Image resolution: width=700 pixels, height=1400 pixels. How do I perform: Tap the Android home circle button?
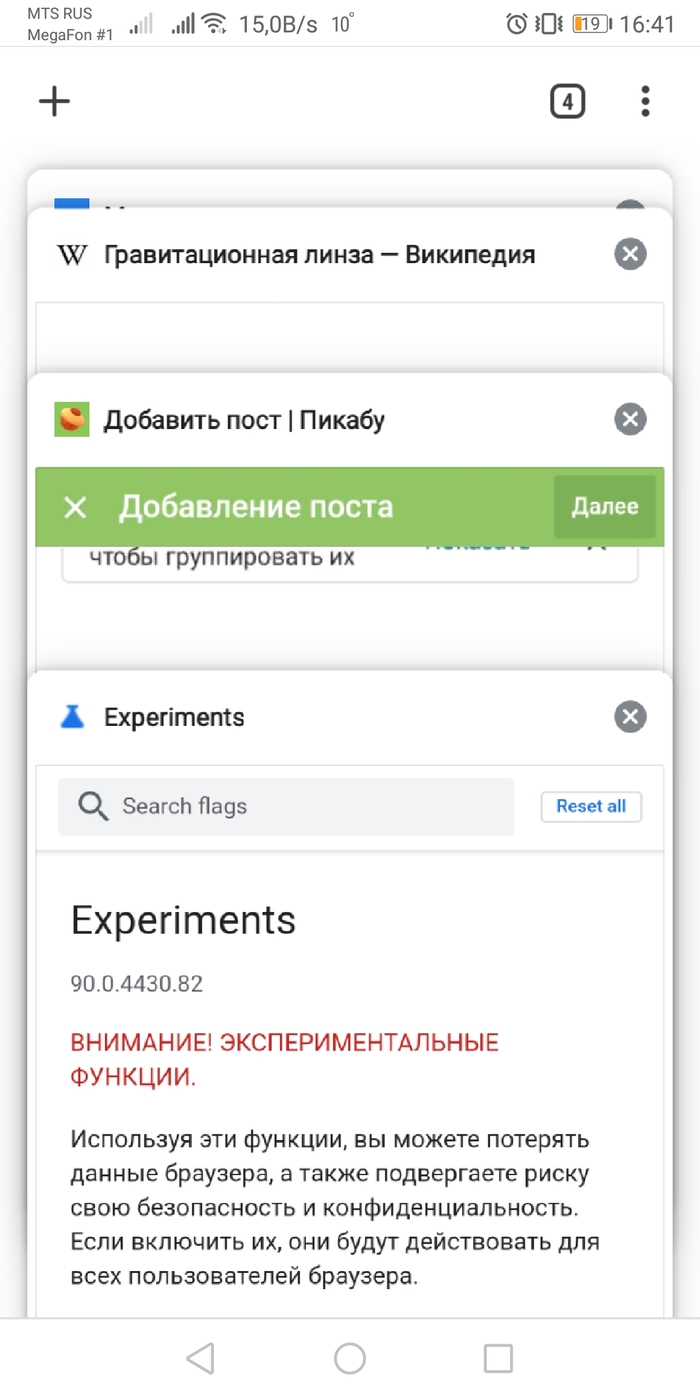350,1358
